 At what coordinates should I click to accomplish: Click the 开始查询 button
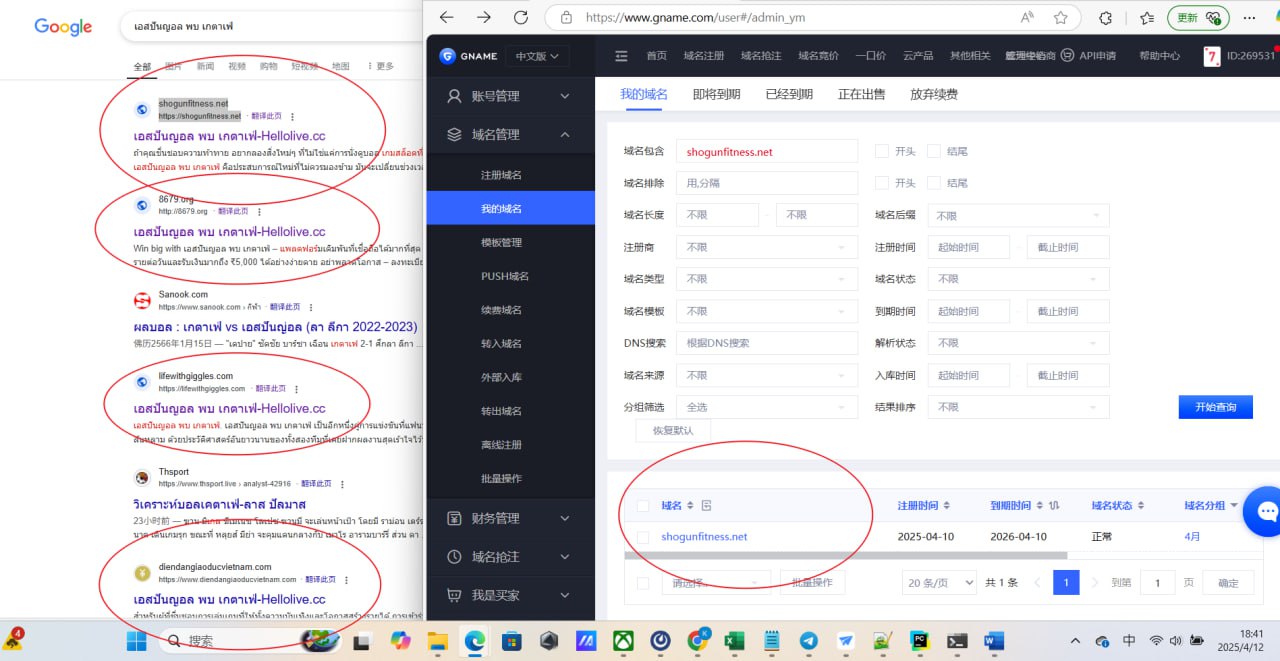point(1215,407)
